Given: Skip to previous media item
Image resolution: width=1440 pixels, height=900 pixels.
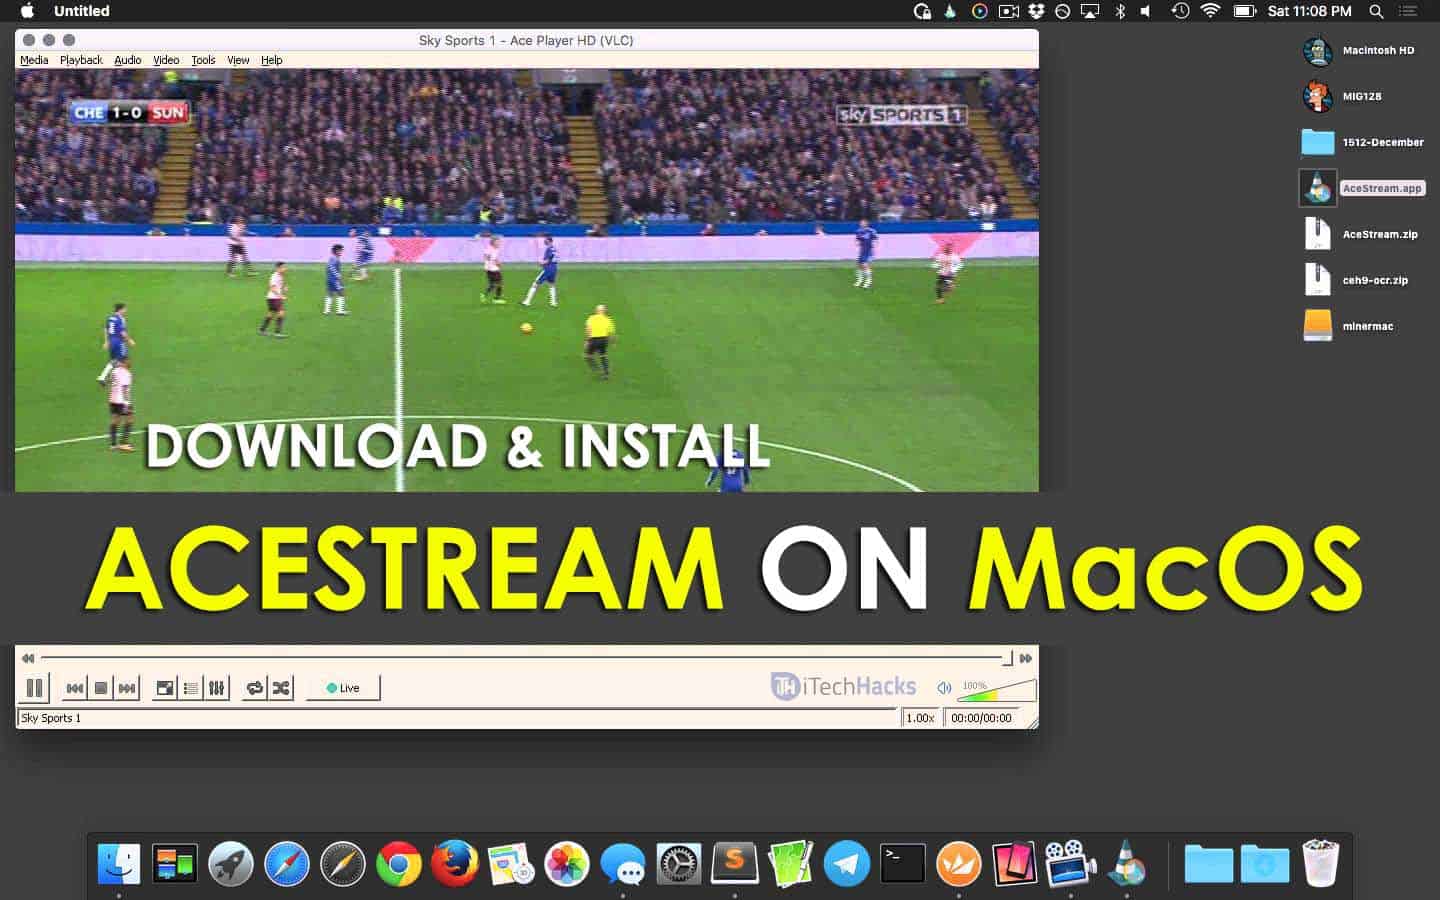Looking at the screenshot, I should click(75, 688).
